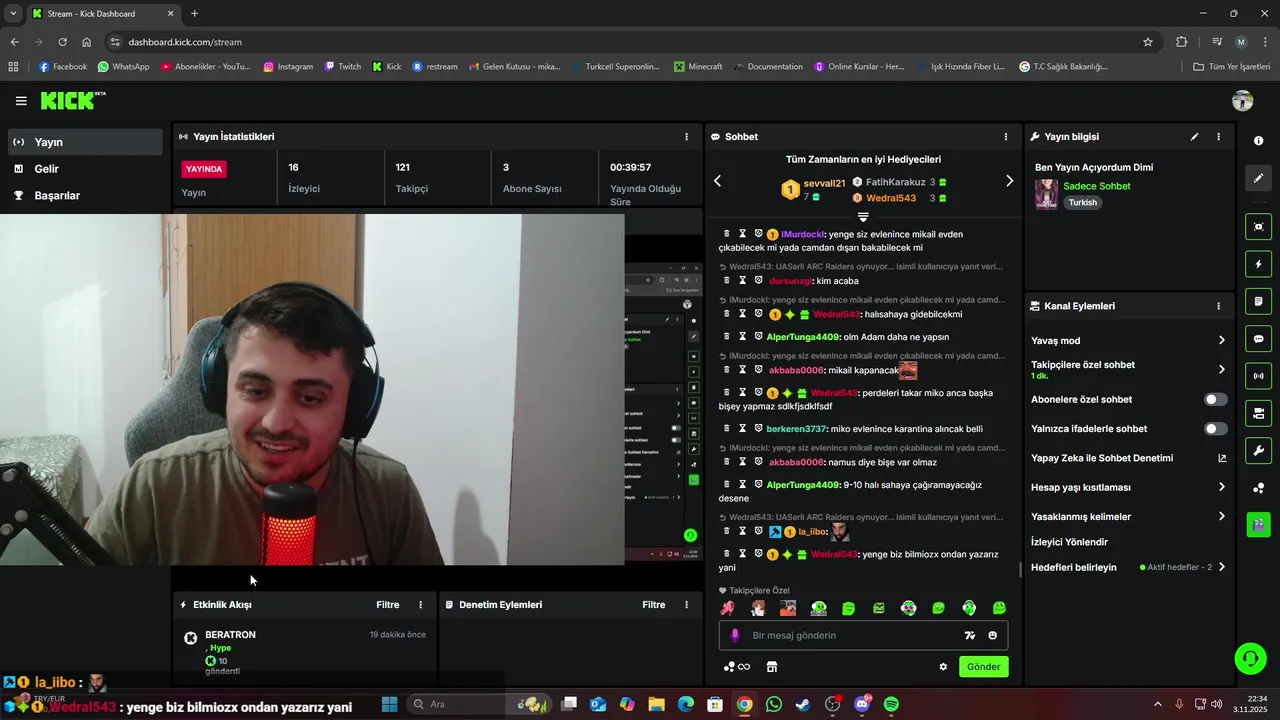Click the info icon in right sidebar

point(1258,141)
